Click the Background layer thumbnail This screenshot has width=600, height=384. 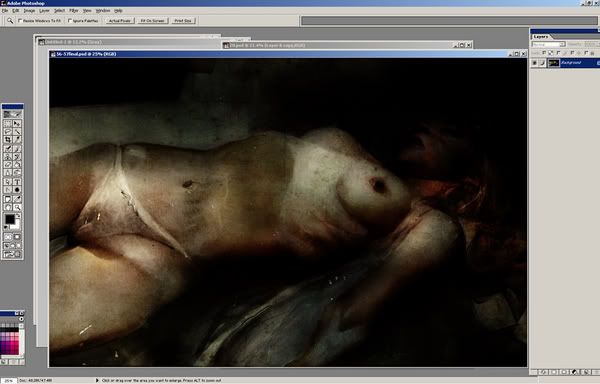[554, 63]
